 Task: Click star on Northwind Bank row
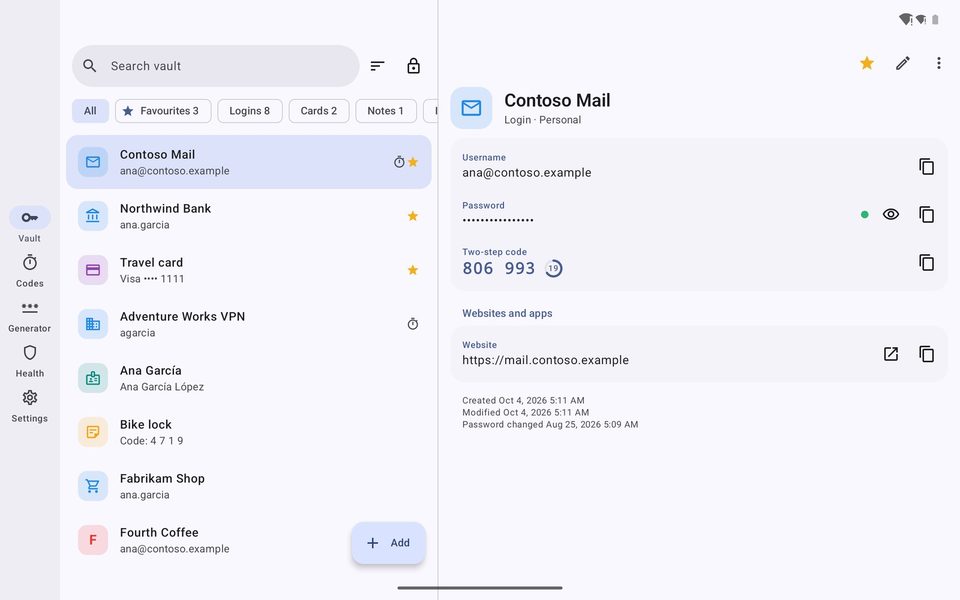click(x=413, y=216)
